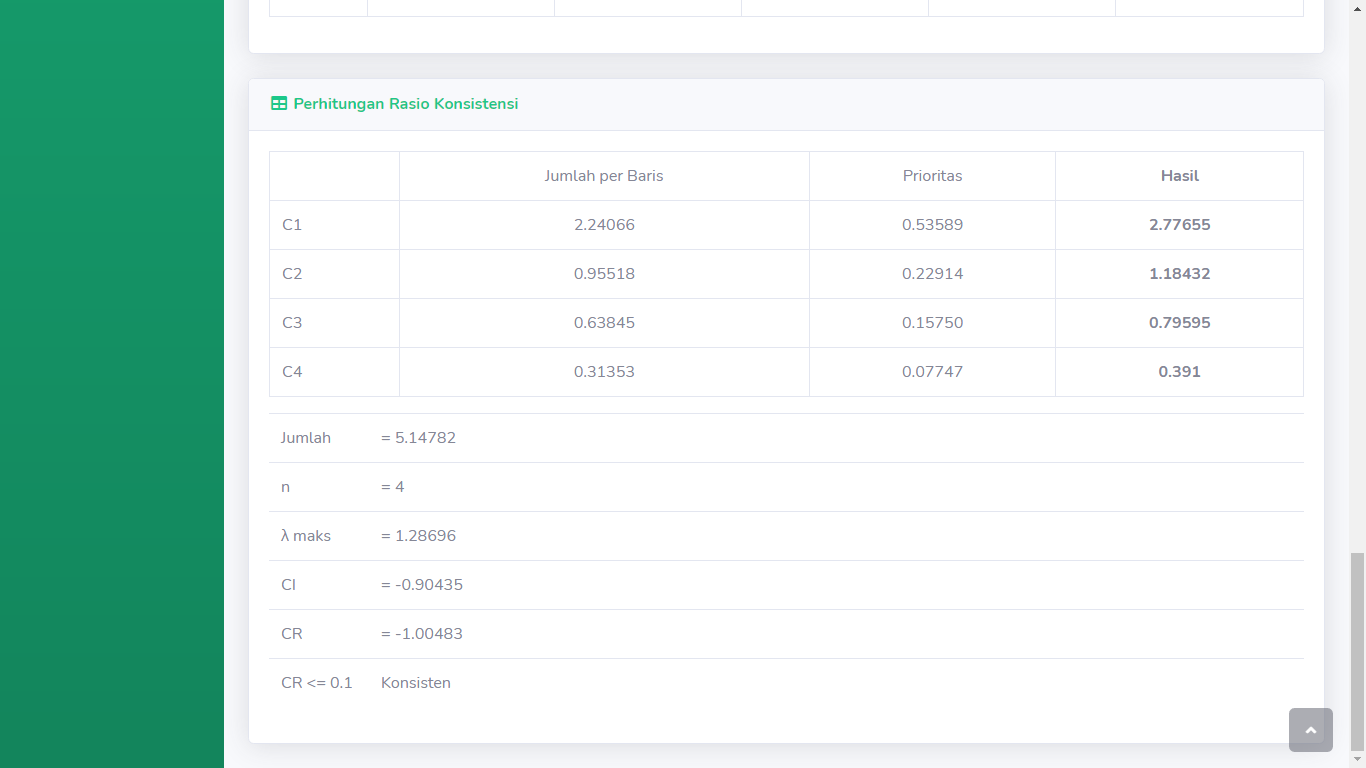This screenshot has height=768, width=1366.
Task: Click the value 2.24066 in C1 row
Action: coord(604,225)
